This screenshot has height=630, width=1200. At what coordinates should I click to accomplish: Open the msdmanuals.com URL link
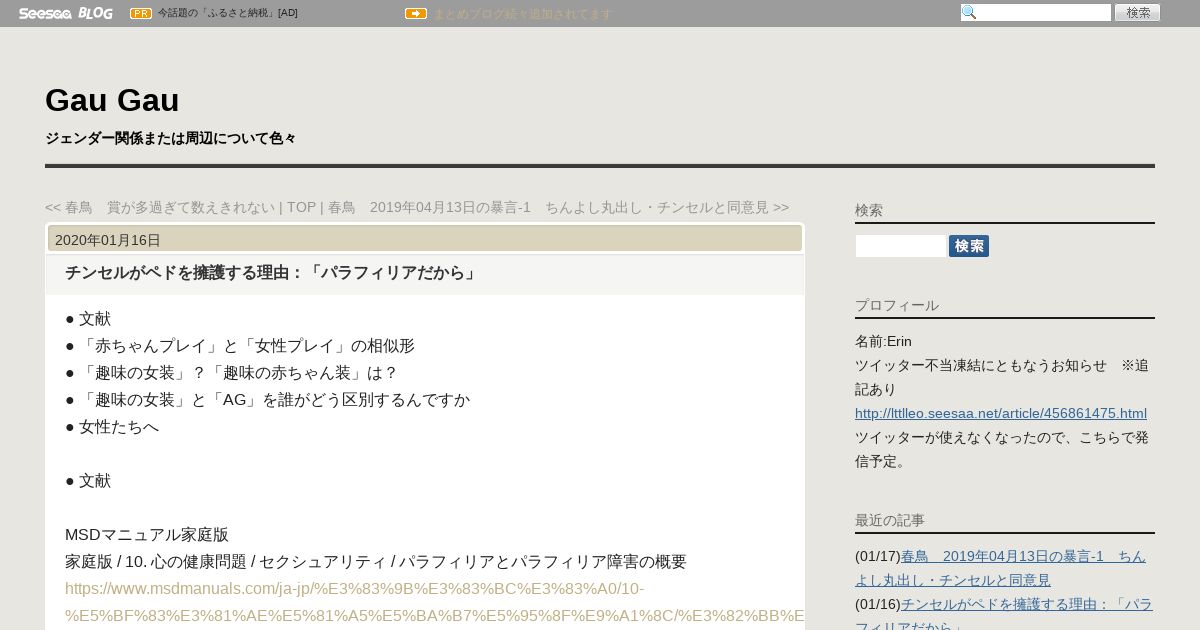click(x=434, y=602)
